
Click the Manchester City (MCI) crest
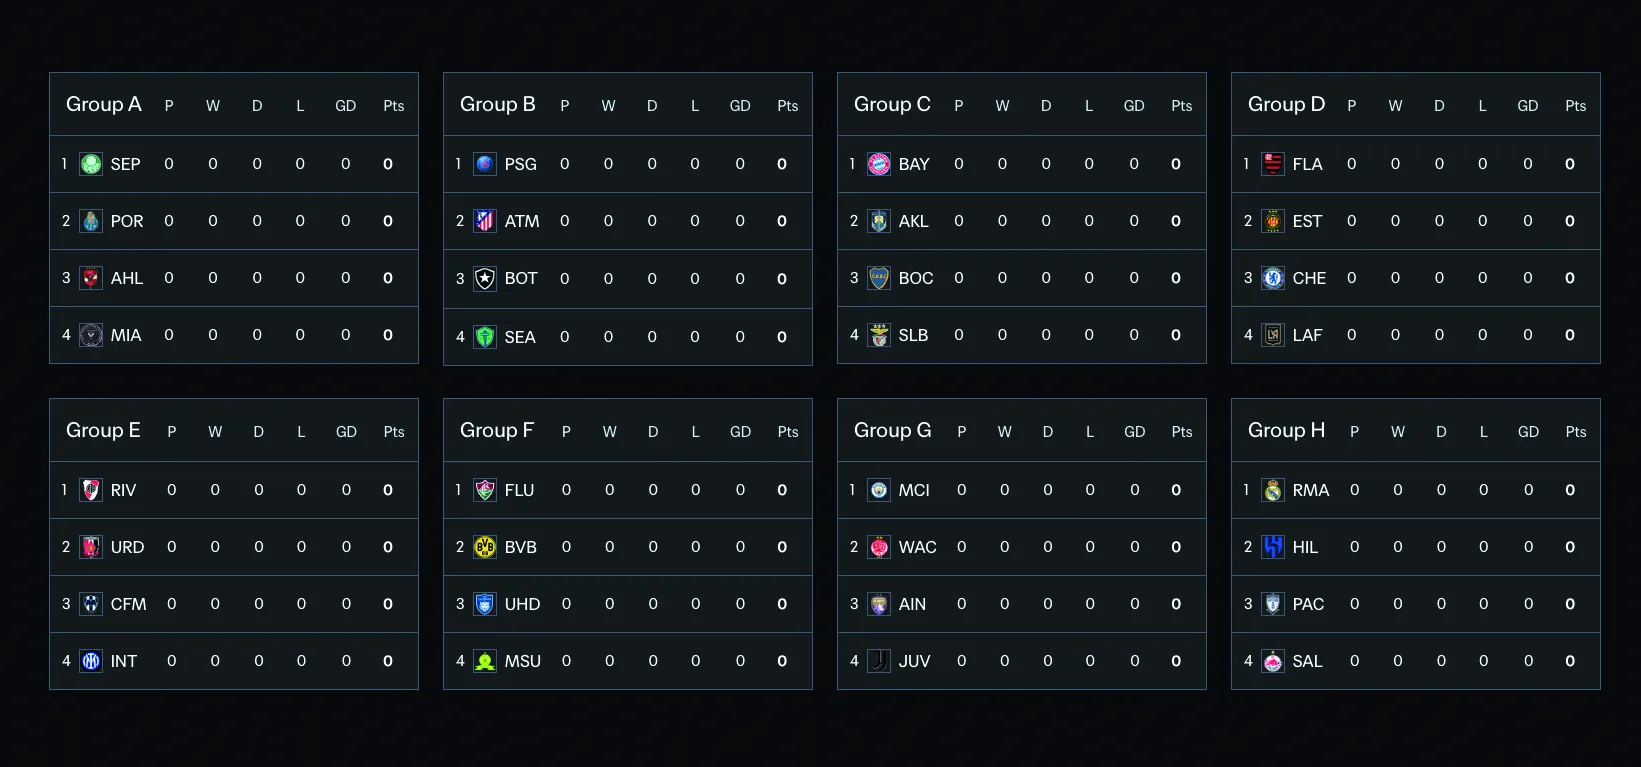coord(879,490)
